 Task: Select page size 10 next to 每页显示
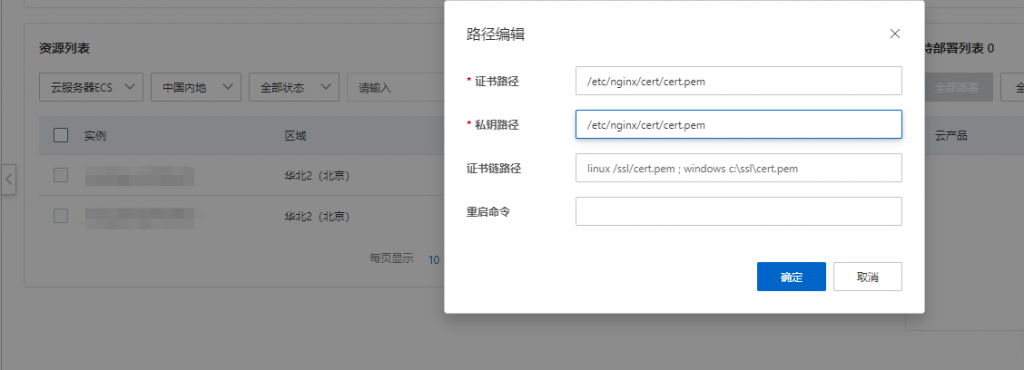(434, 260)
